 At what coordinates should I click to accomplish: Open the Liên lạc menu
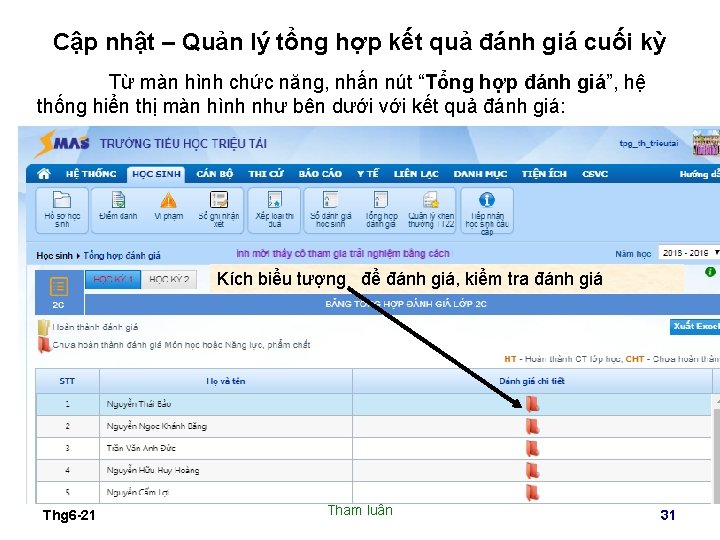point(416,174)
